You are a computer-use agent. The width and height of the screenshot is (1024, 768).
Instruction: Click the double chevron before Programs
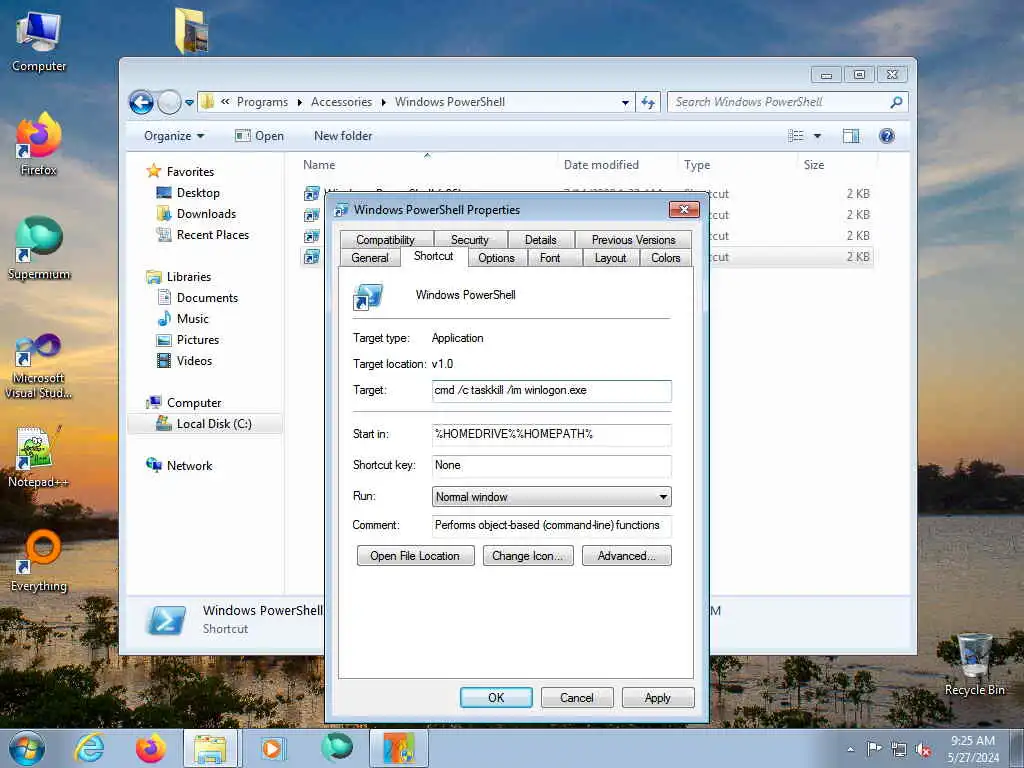coord(225,102)
